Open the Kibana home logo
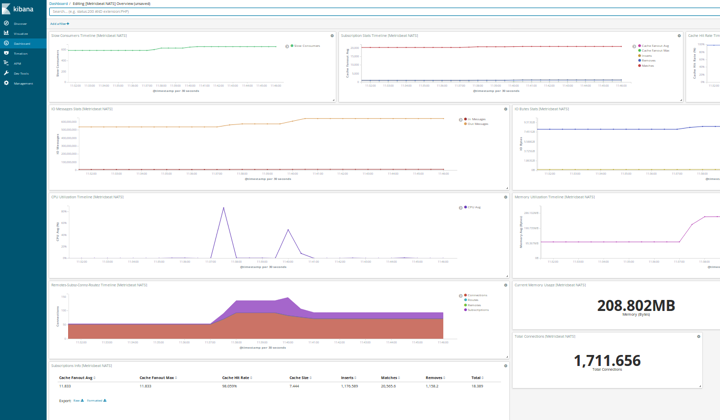Viewport: 720px width, 420px height. (17, 9)
